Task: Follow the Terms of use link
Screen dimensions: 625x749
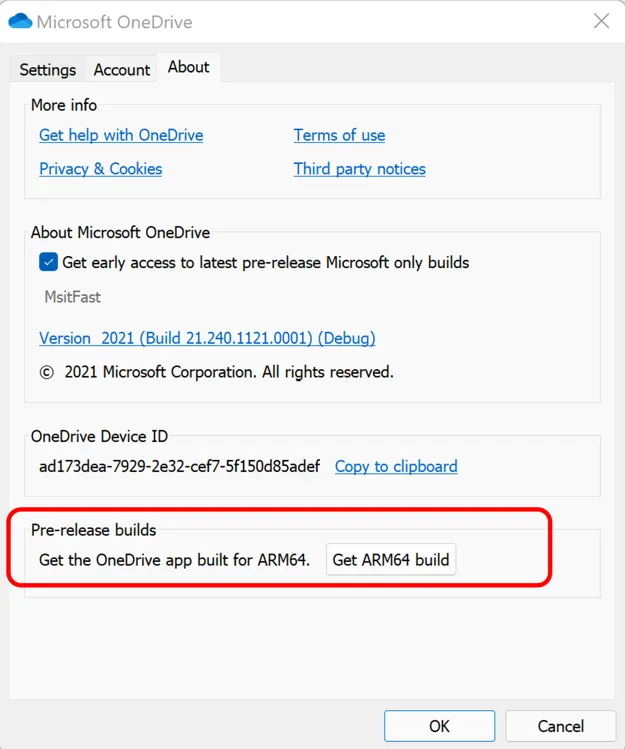Action: [339, 135]
